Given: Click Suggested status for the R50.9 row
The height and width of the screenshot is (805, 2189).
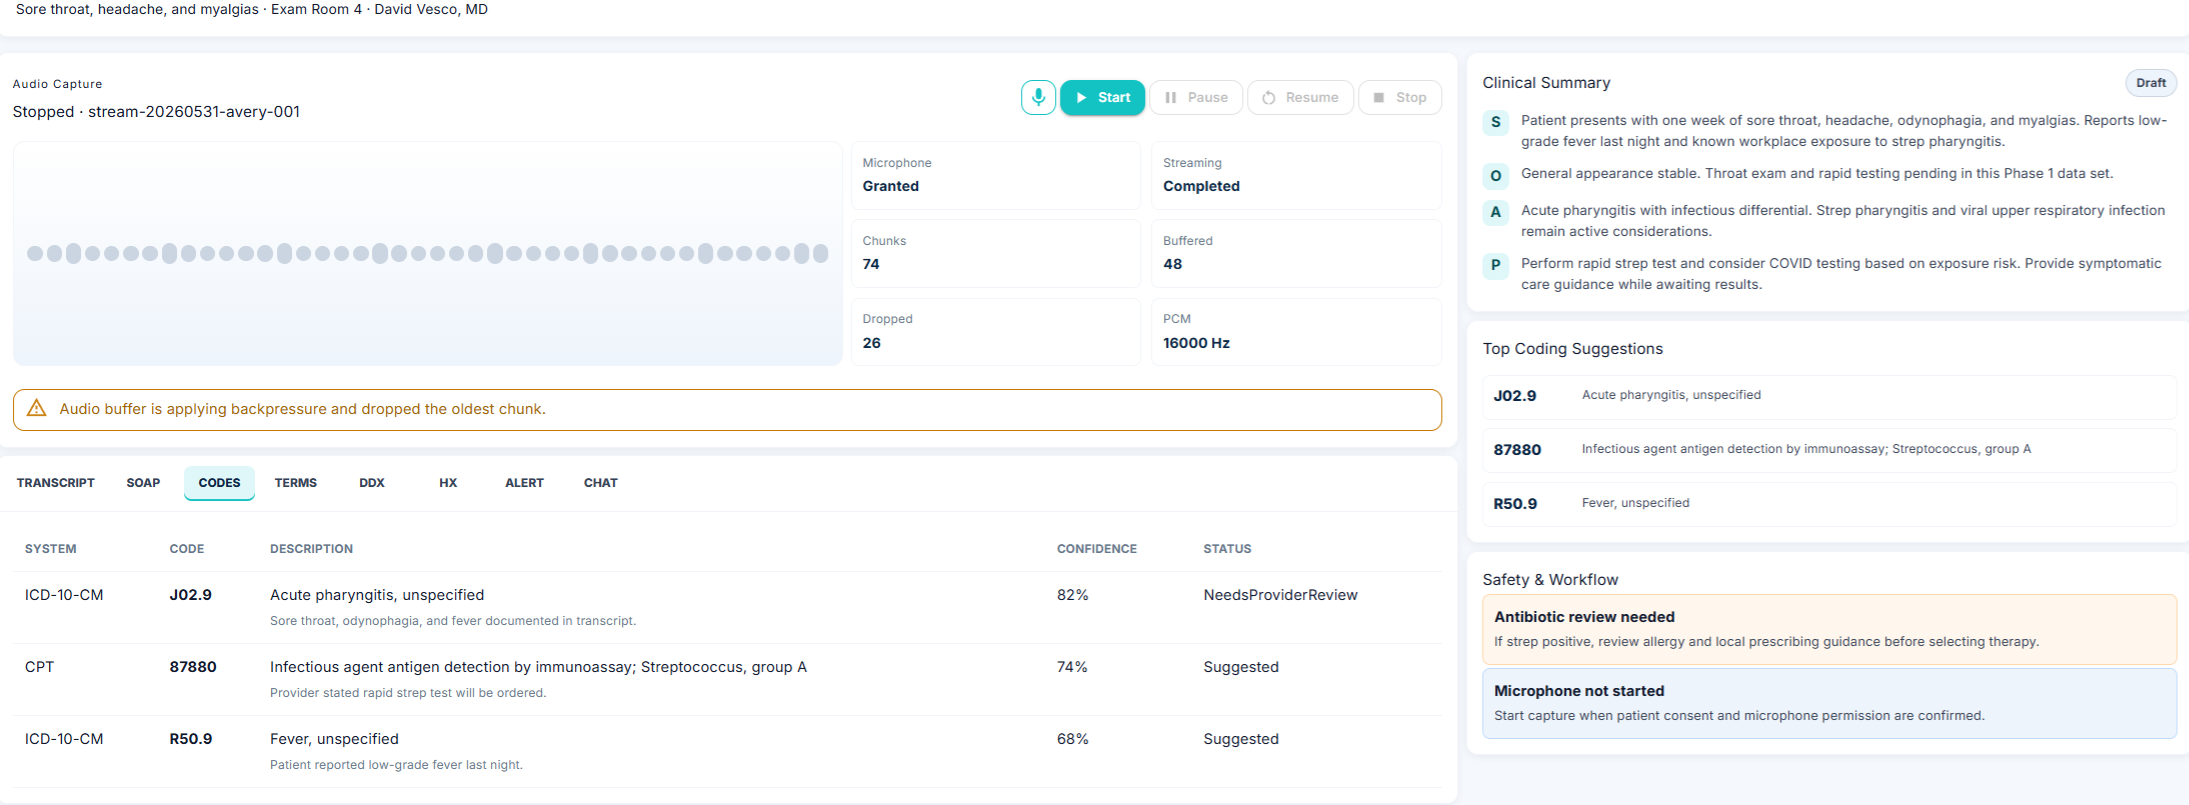Looking at the screenshot, I should pos(1241,739).
